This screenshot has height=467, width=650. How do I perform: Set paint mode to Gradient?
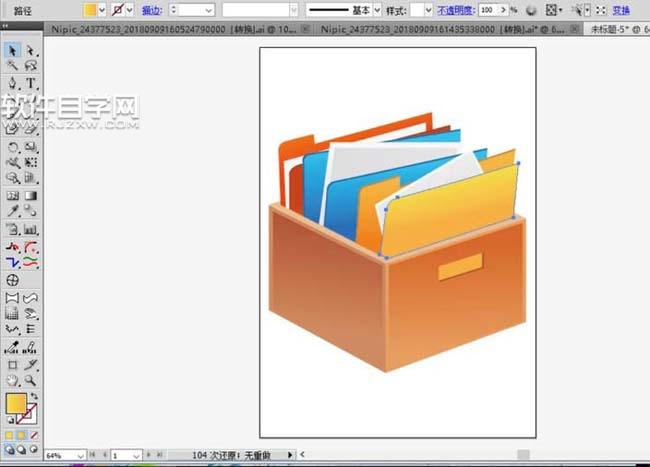[x=21, y=436]
